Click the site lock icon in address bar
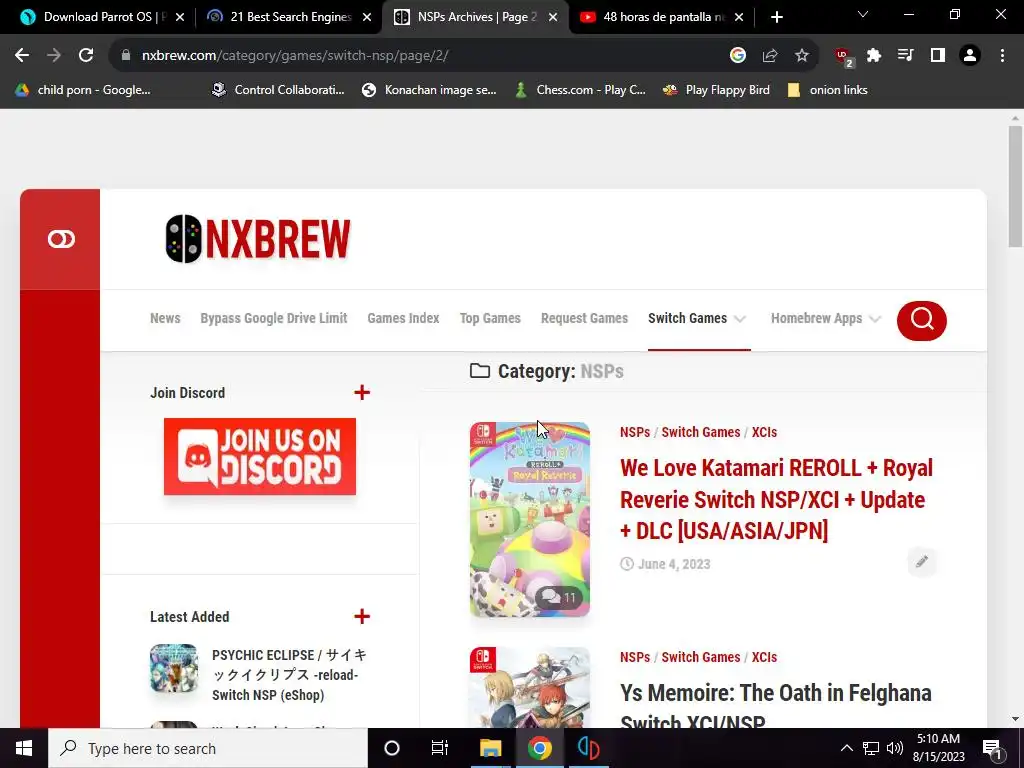The height and width of the screenshot is (768, 1024). click(126, 56)
